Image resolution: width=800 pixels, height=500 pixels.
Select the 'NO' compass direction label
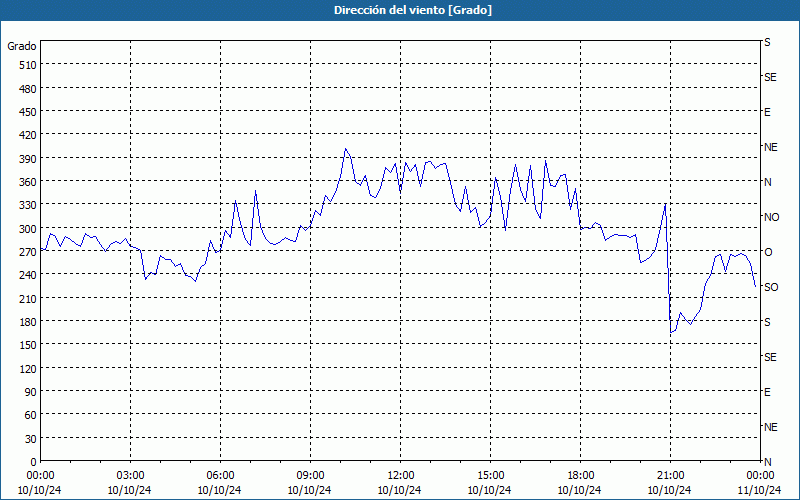[771, 217]
